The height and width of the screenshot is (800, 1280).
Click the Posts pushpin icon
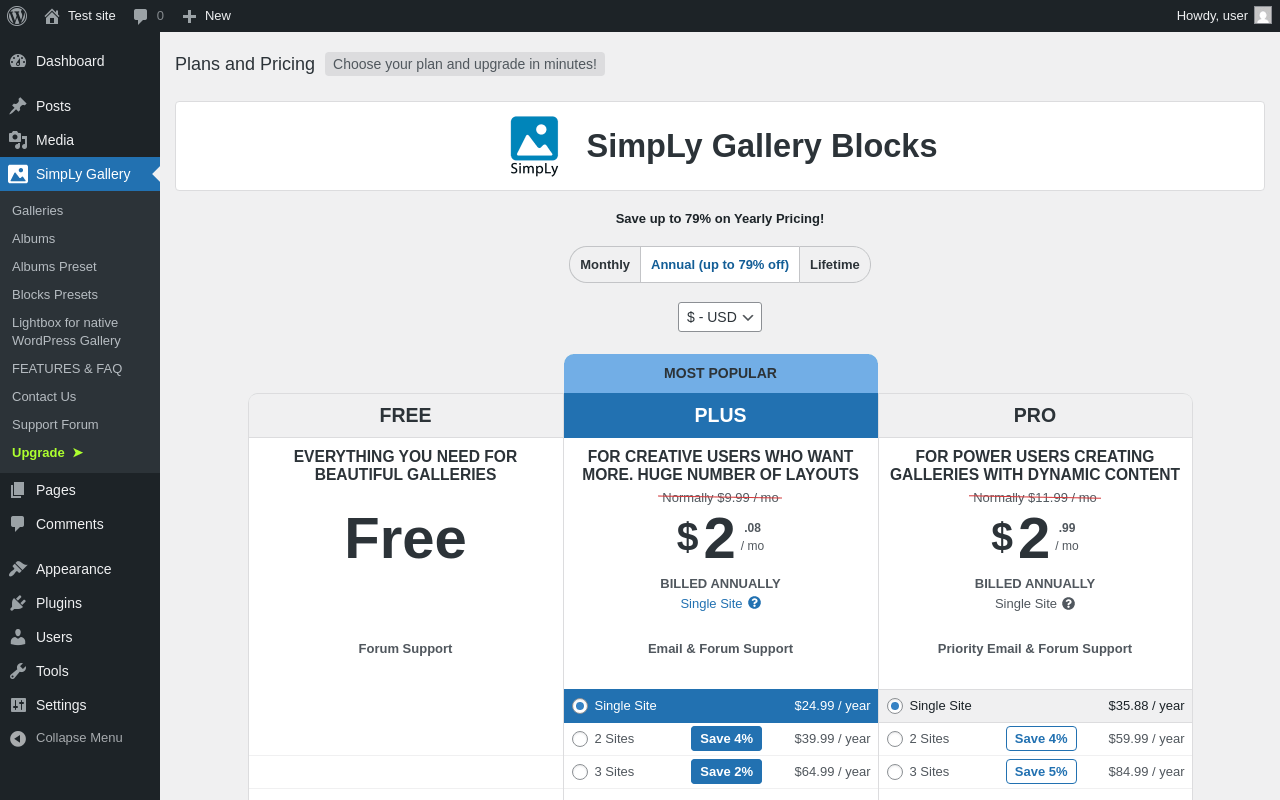coord(18,106)
